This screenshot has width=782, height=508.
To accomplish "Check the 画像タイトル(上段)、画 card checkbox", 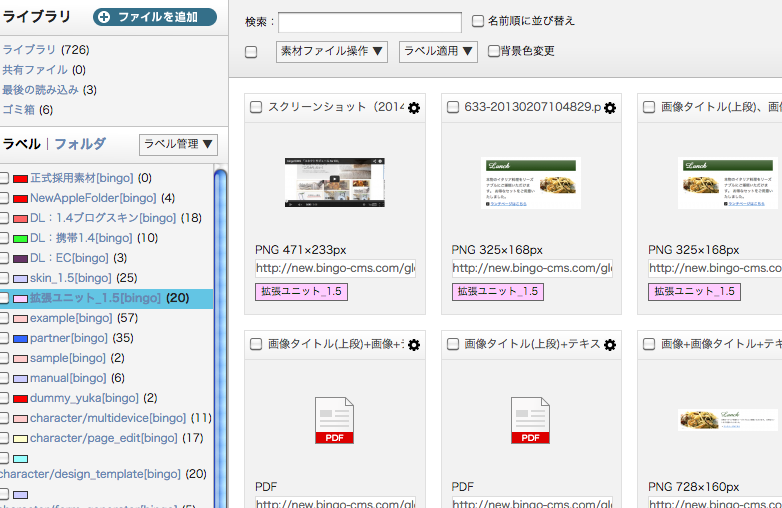I will coord(649,107).
